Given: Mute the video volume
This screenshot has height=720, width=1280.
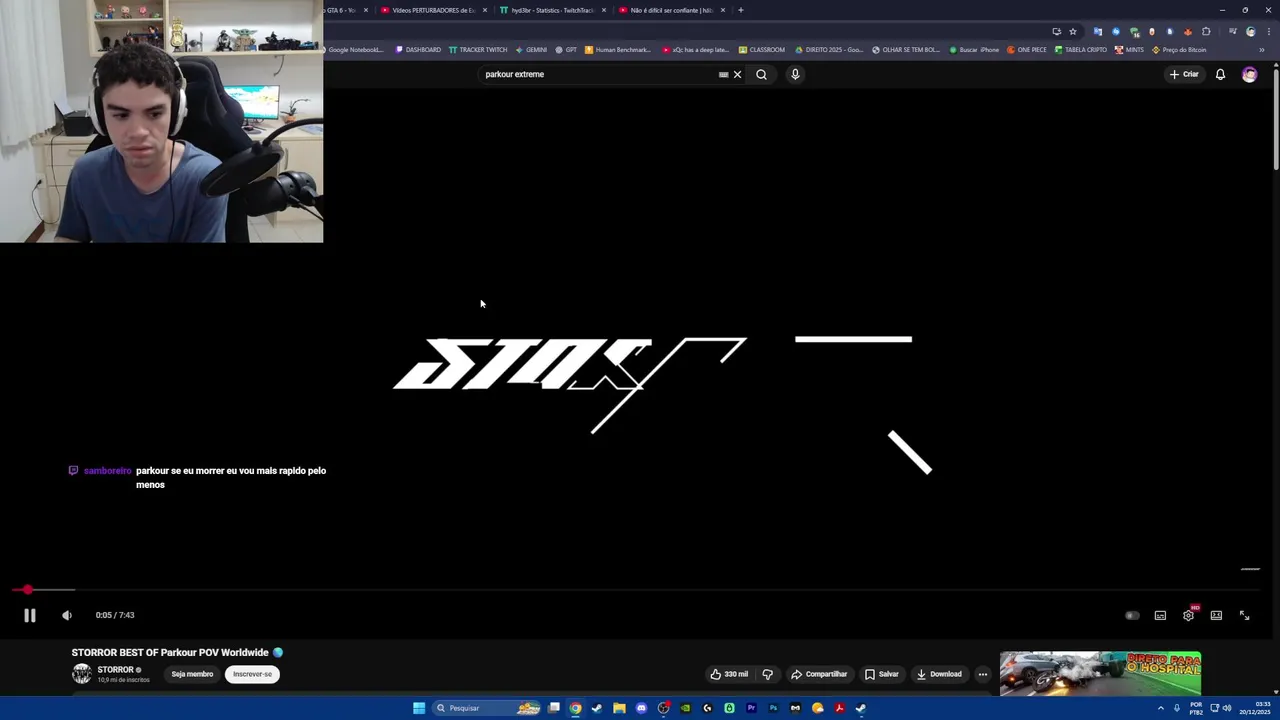Looking at the screenshot, I should [67, 616].
